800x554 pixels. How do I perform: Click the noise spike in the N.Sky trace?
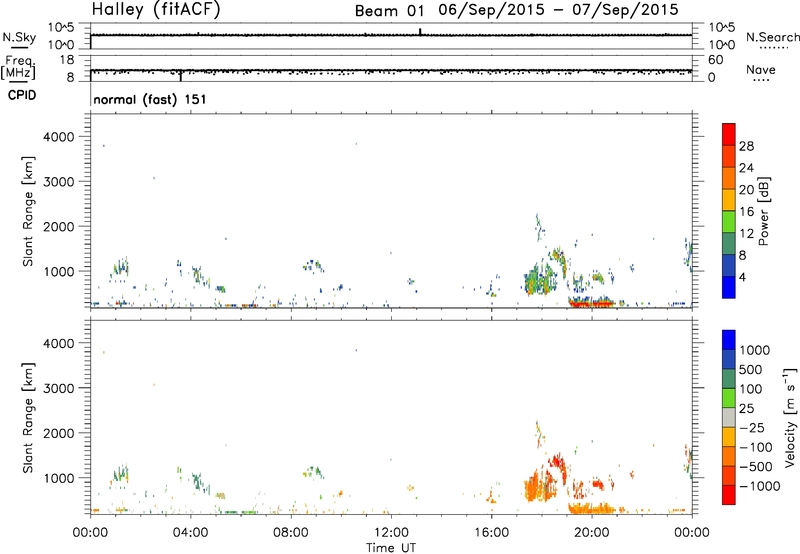tap(420, 32)
